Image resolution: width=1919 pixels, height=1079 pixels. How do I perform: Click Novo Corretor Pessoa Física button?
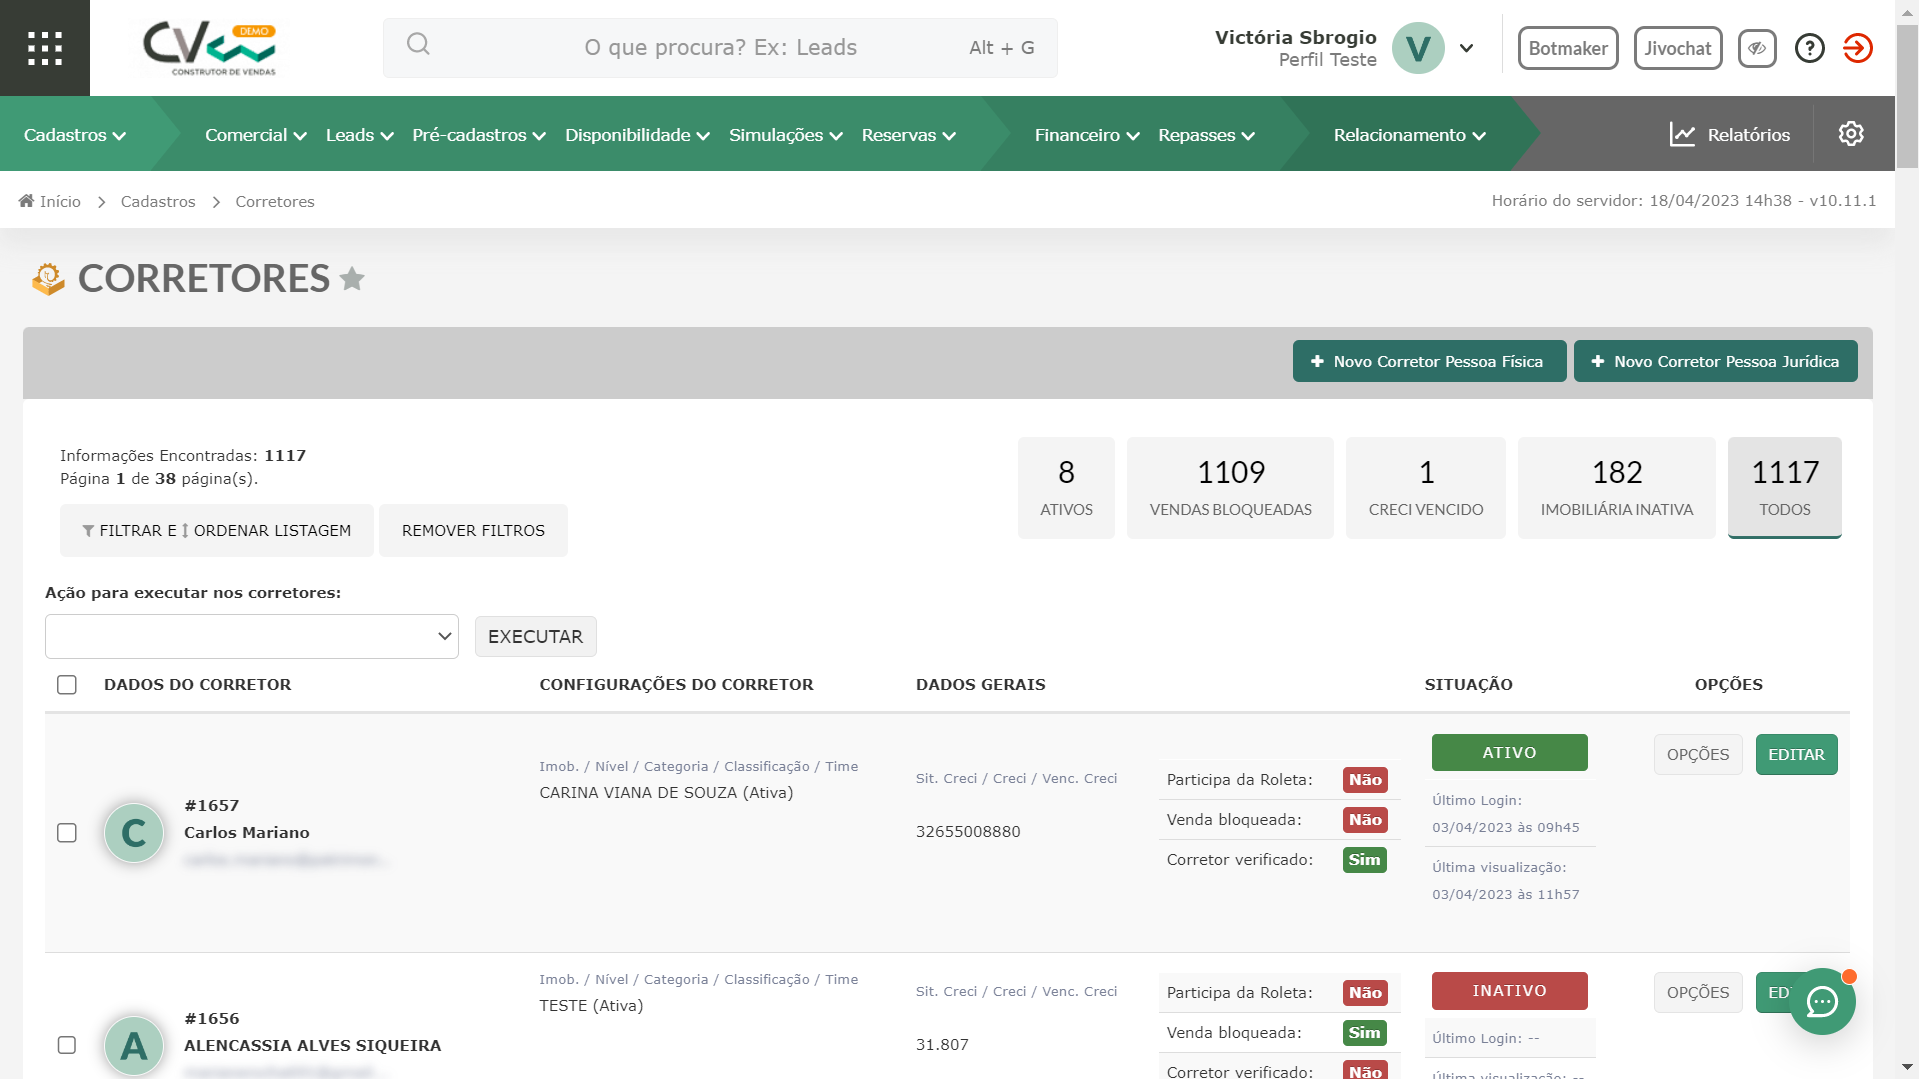coord(1428,361)
